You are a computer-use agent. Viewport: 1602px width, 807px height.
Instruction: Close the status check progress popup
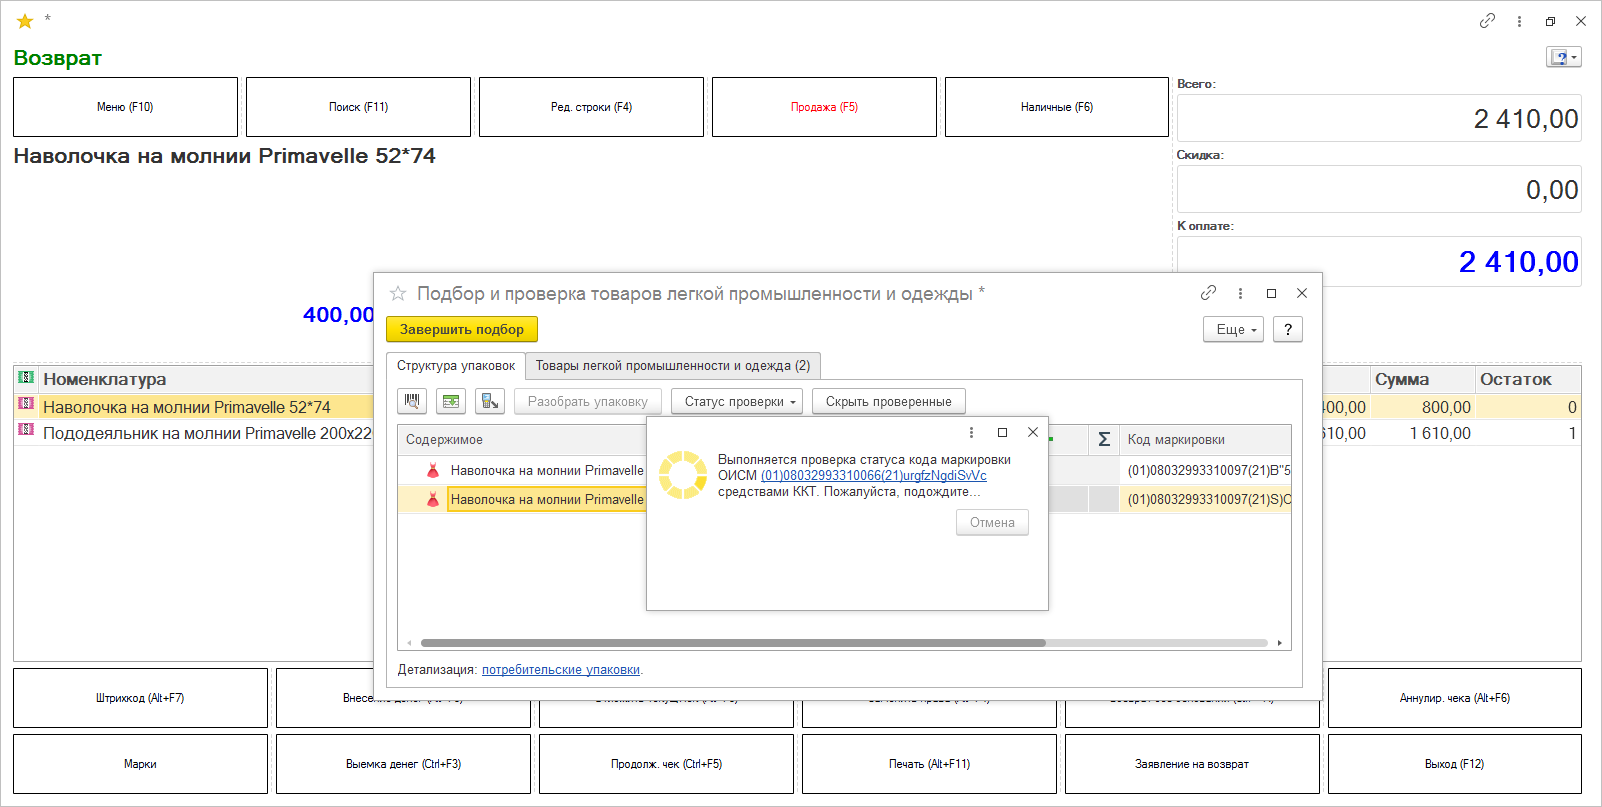1033,432
